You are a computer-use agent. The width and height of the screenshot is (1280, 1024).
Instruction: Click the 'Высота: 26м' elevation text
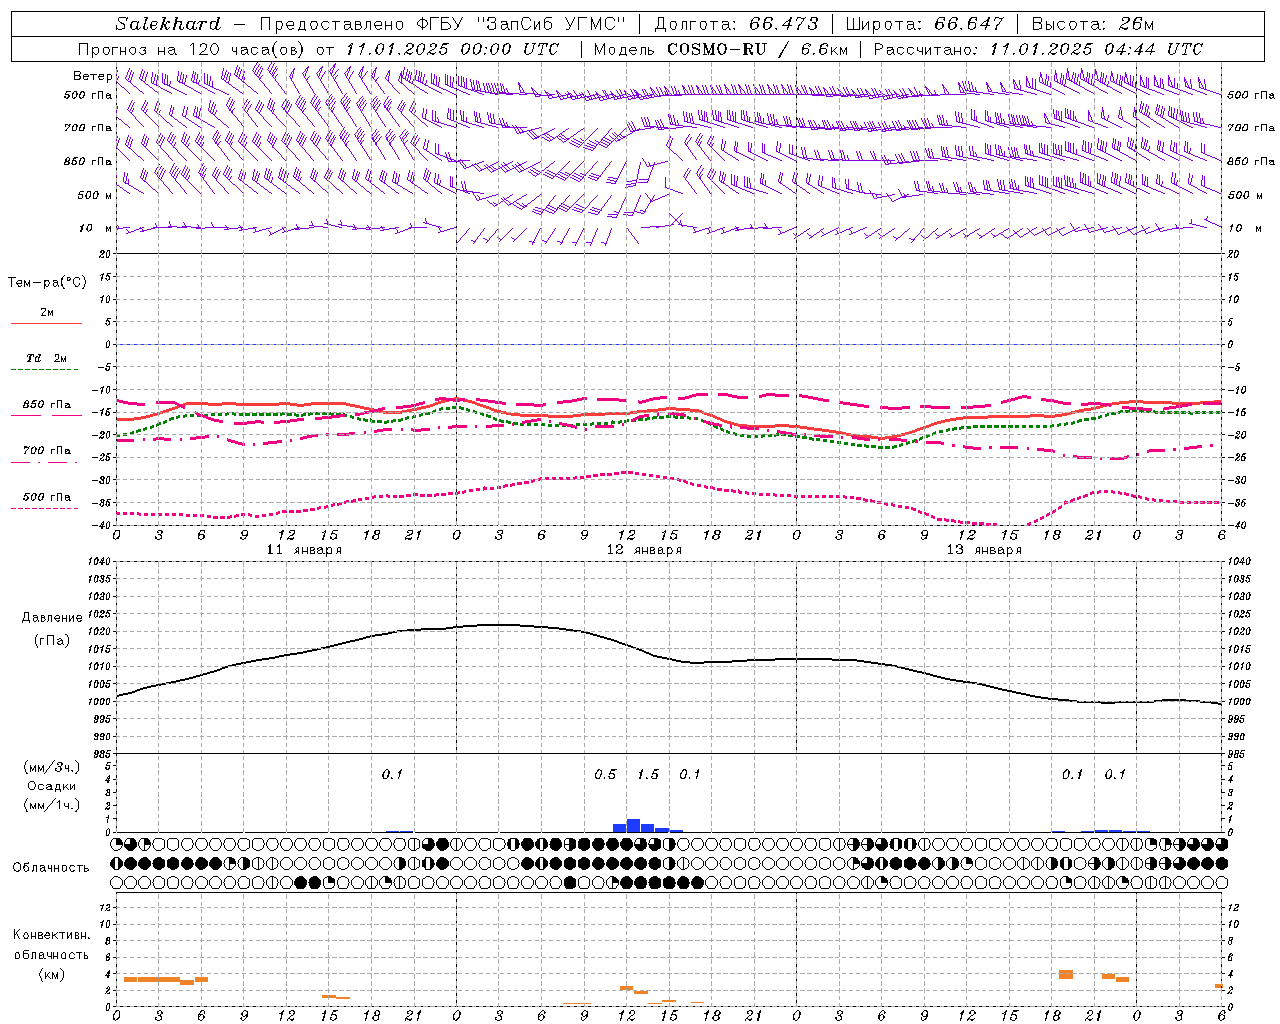[1092, 24]
